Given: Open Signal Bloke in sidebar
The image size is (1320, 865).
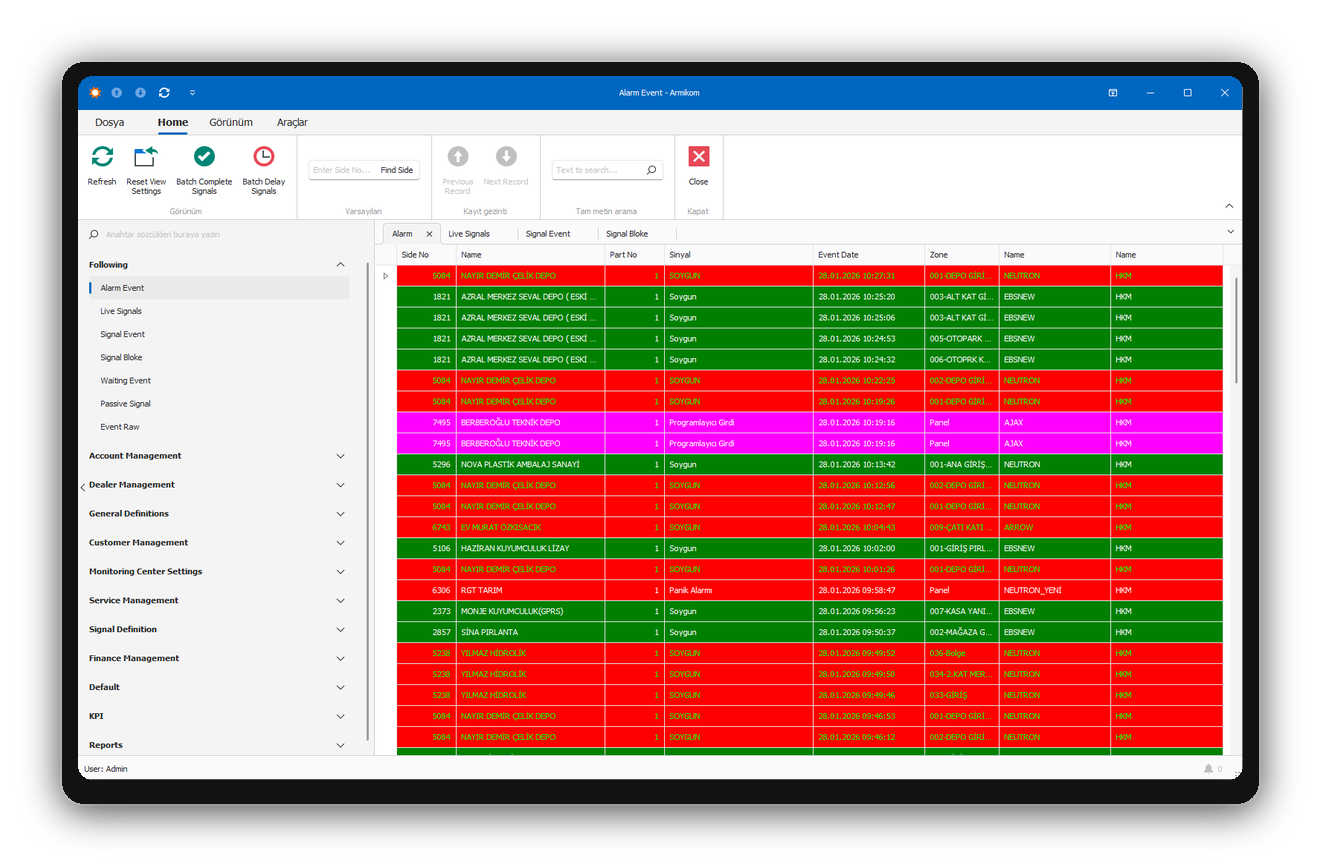Looking at the screenshot, I should pos(121,357).
